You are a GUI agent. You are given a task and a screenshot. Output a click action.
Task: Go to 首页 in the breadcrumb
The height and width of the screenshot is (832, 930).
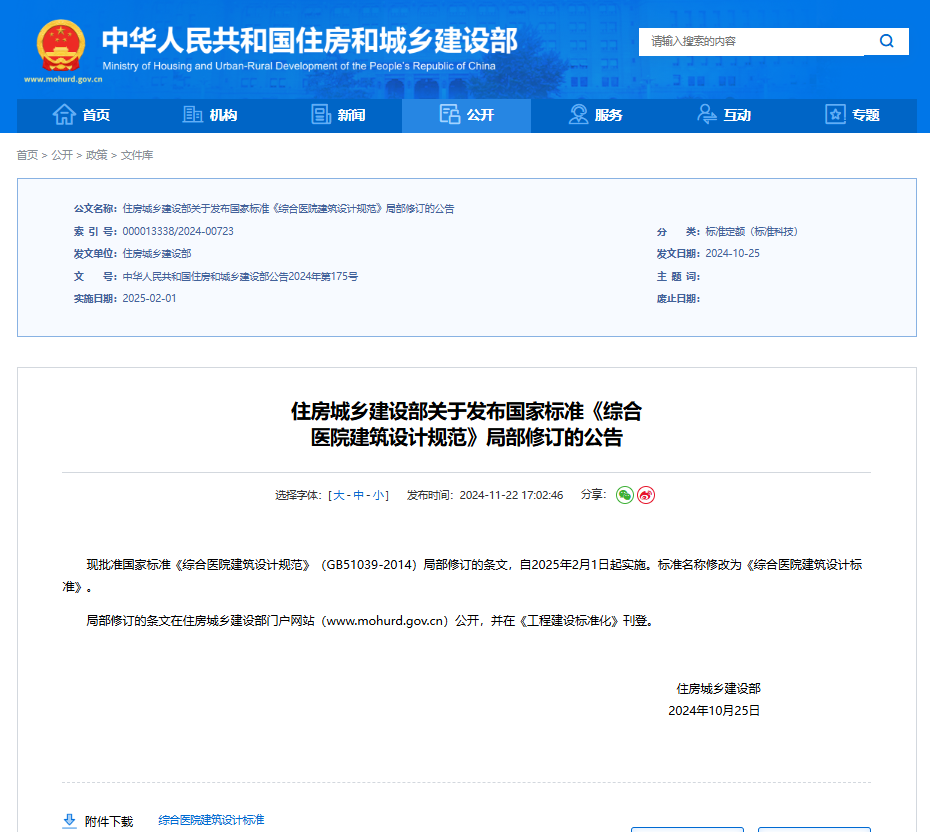click(27, 155)
